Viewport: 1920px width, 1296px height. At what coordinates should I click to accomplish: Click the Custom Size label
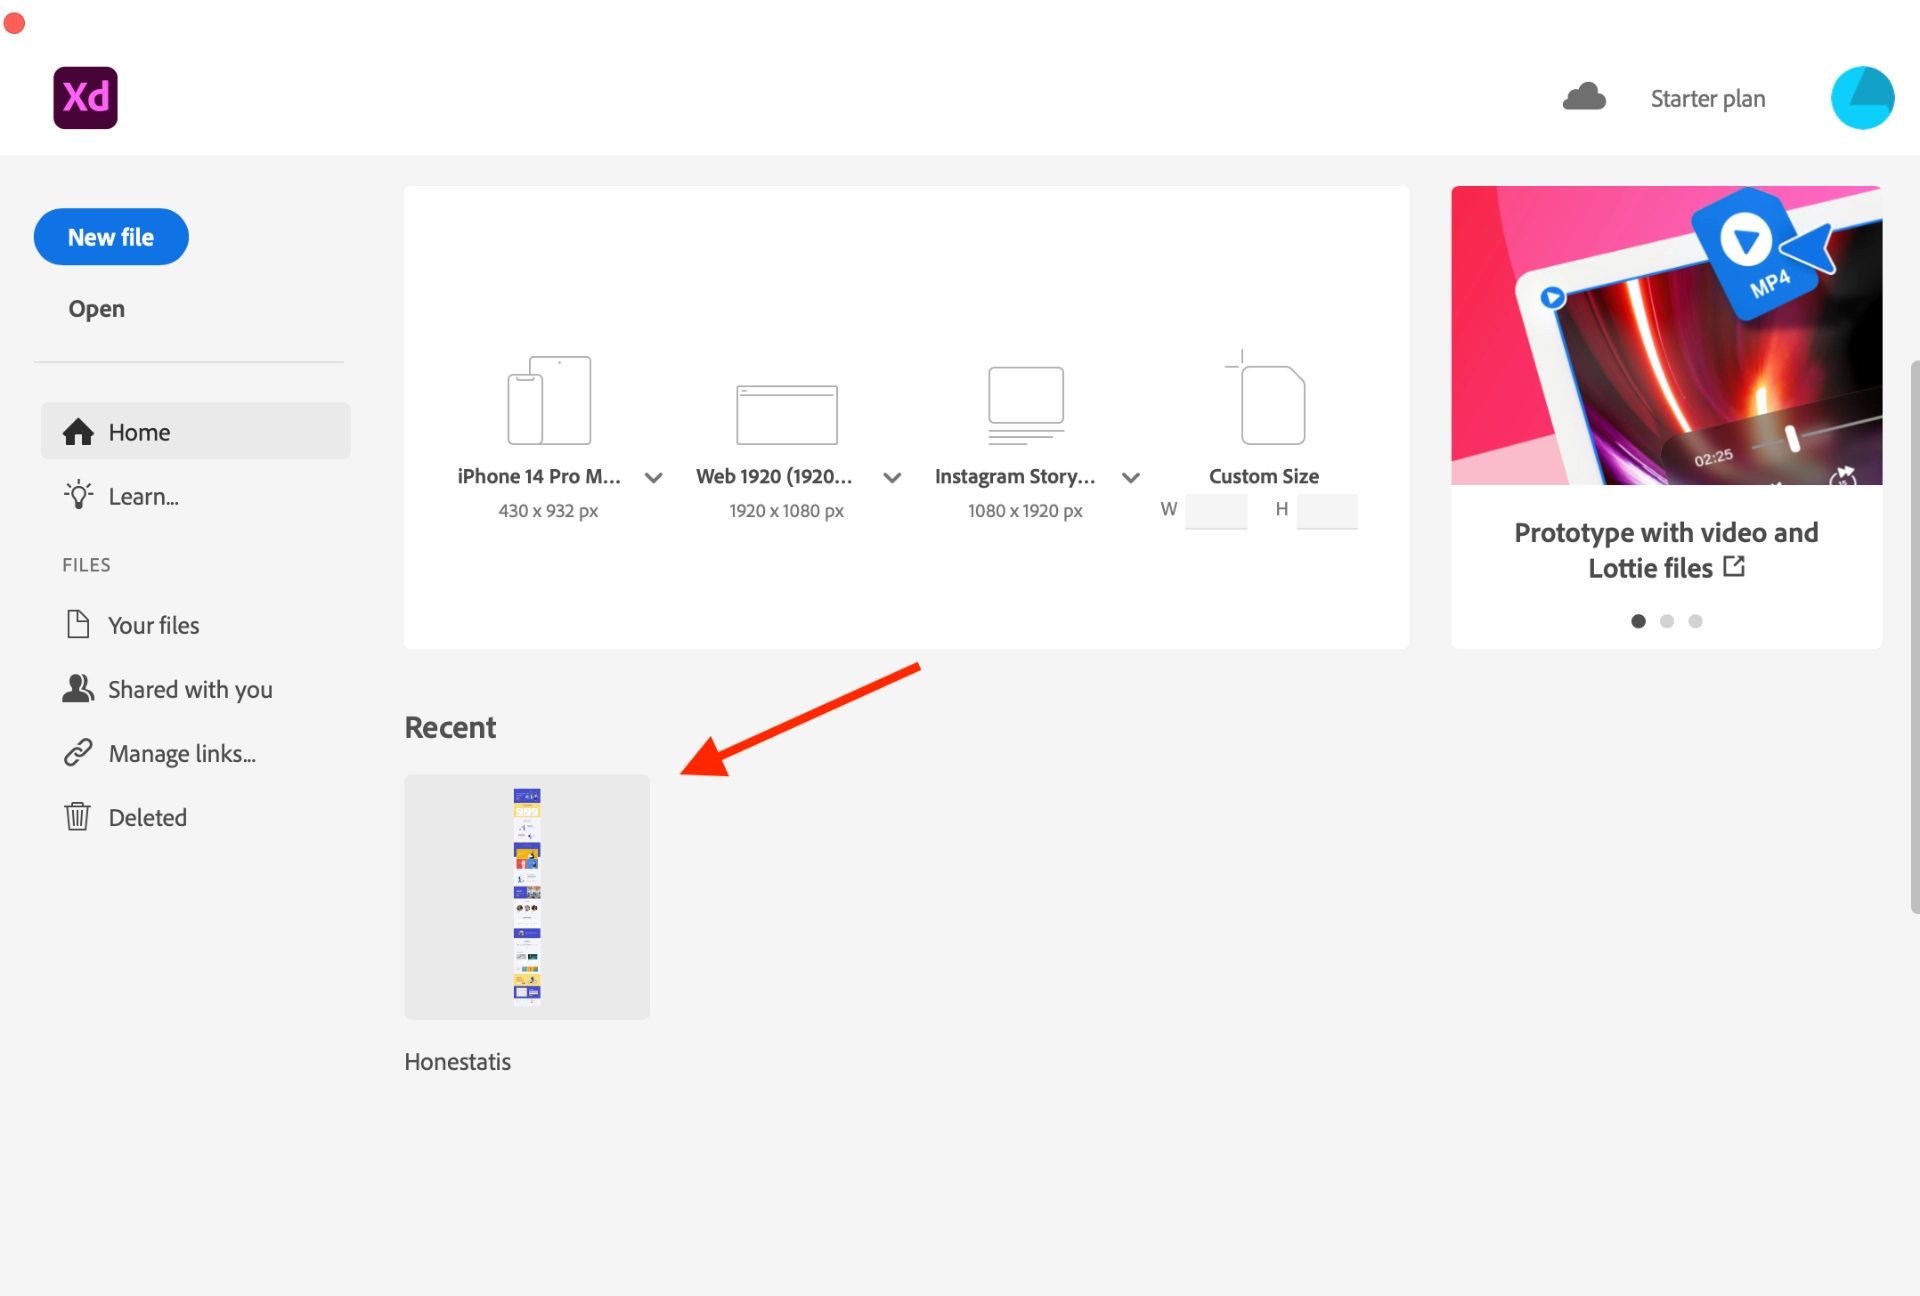(1264, 477)
